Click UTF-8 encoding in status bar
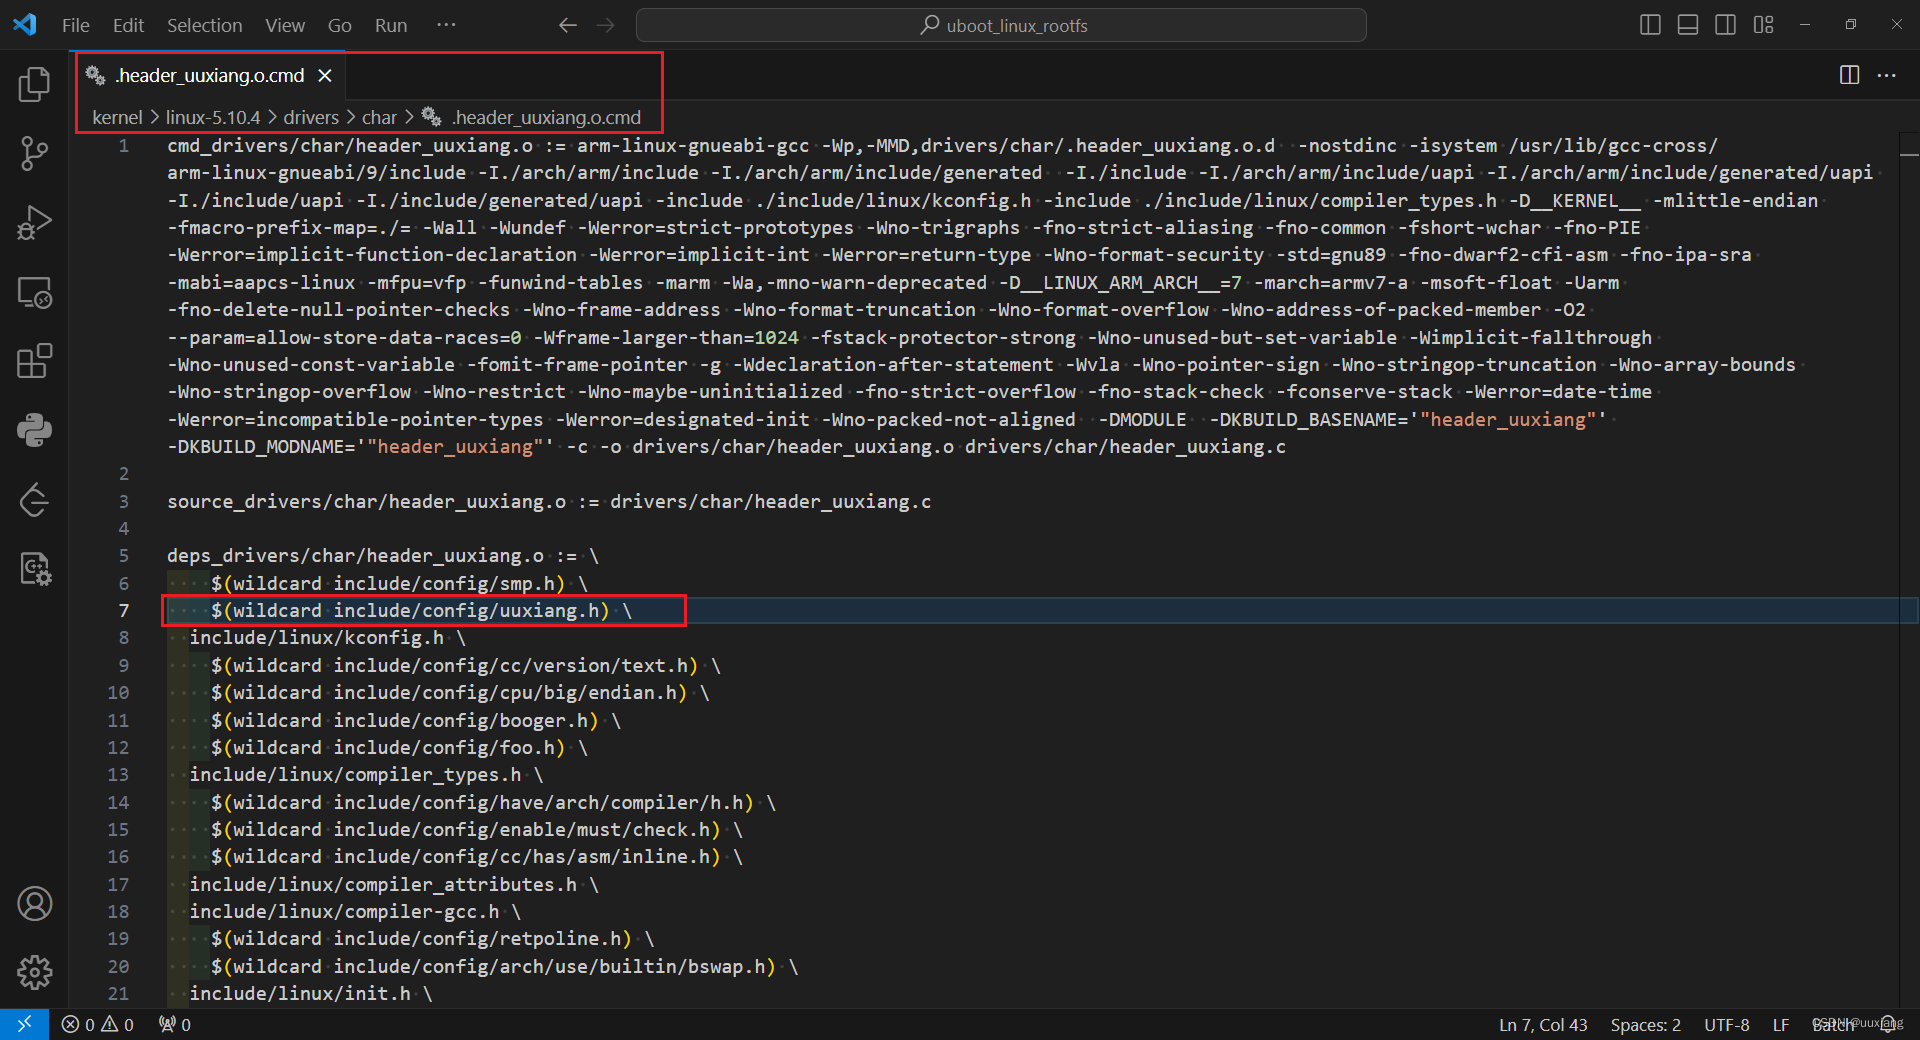The height and width of the screenshot is (1040, 1920). [x=1727, y=1024]
